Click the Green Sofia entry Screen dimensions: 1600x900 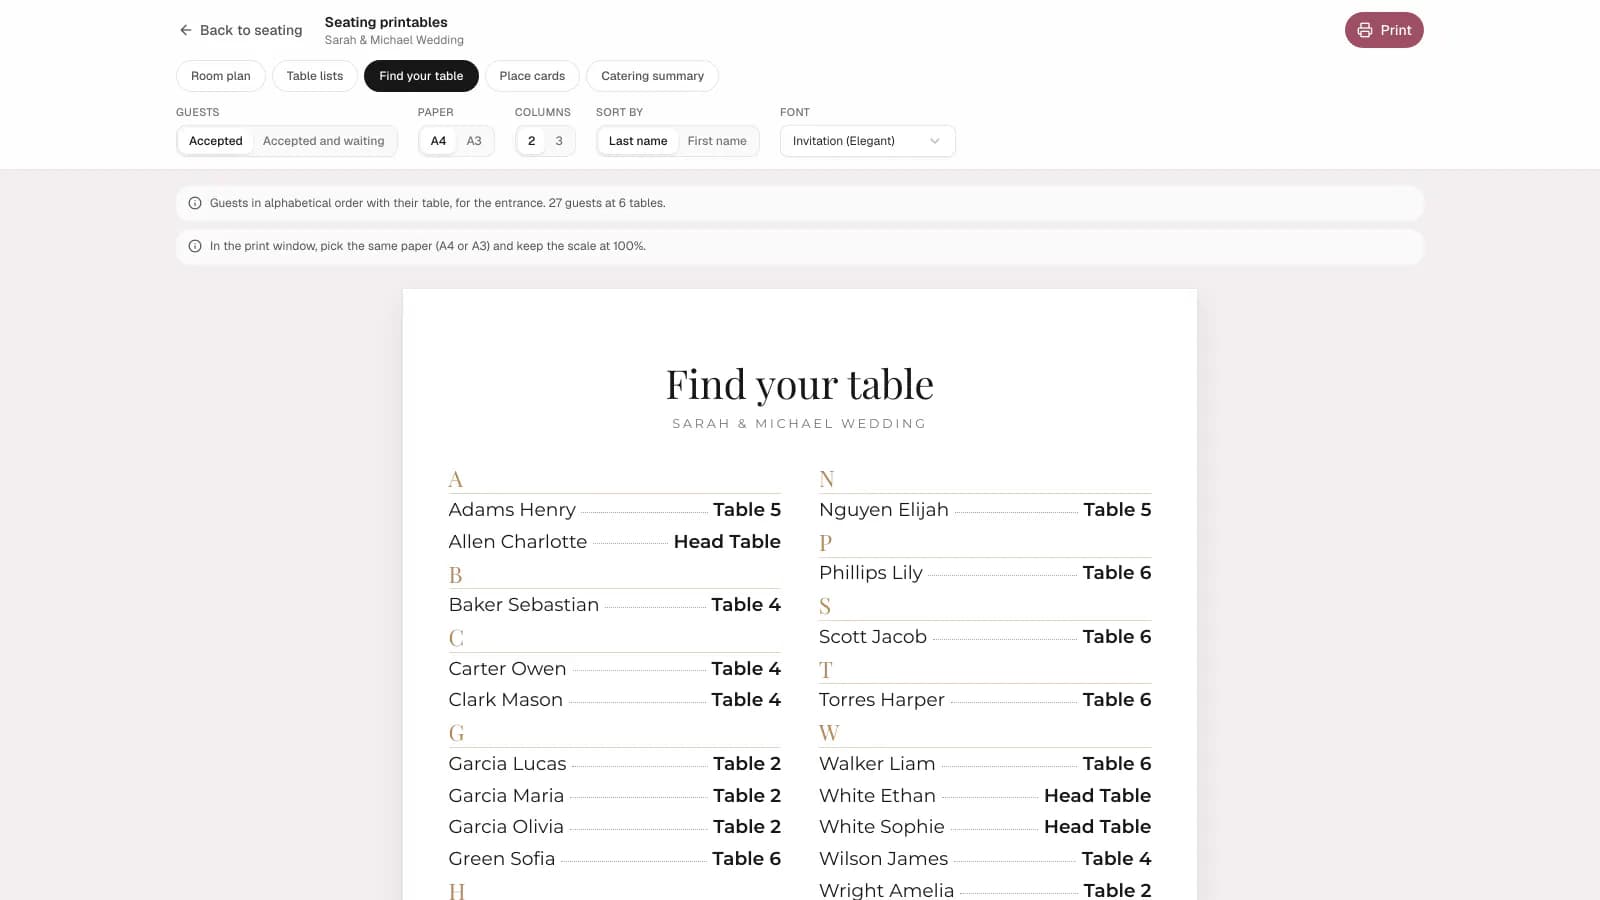pyautogui.click(x=614, y=859)
